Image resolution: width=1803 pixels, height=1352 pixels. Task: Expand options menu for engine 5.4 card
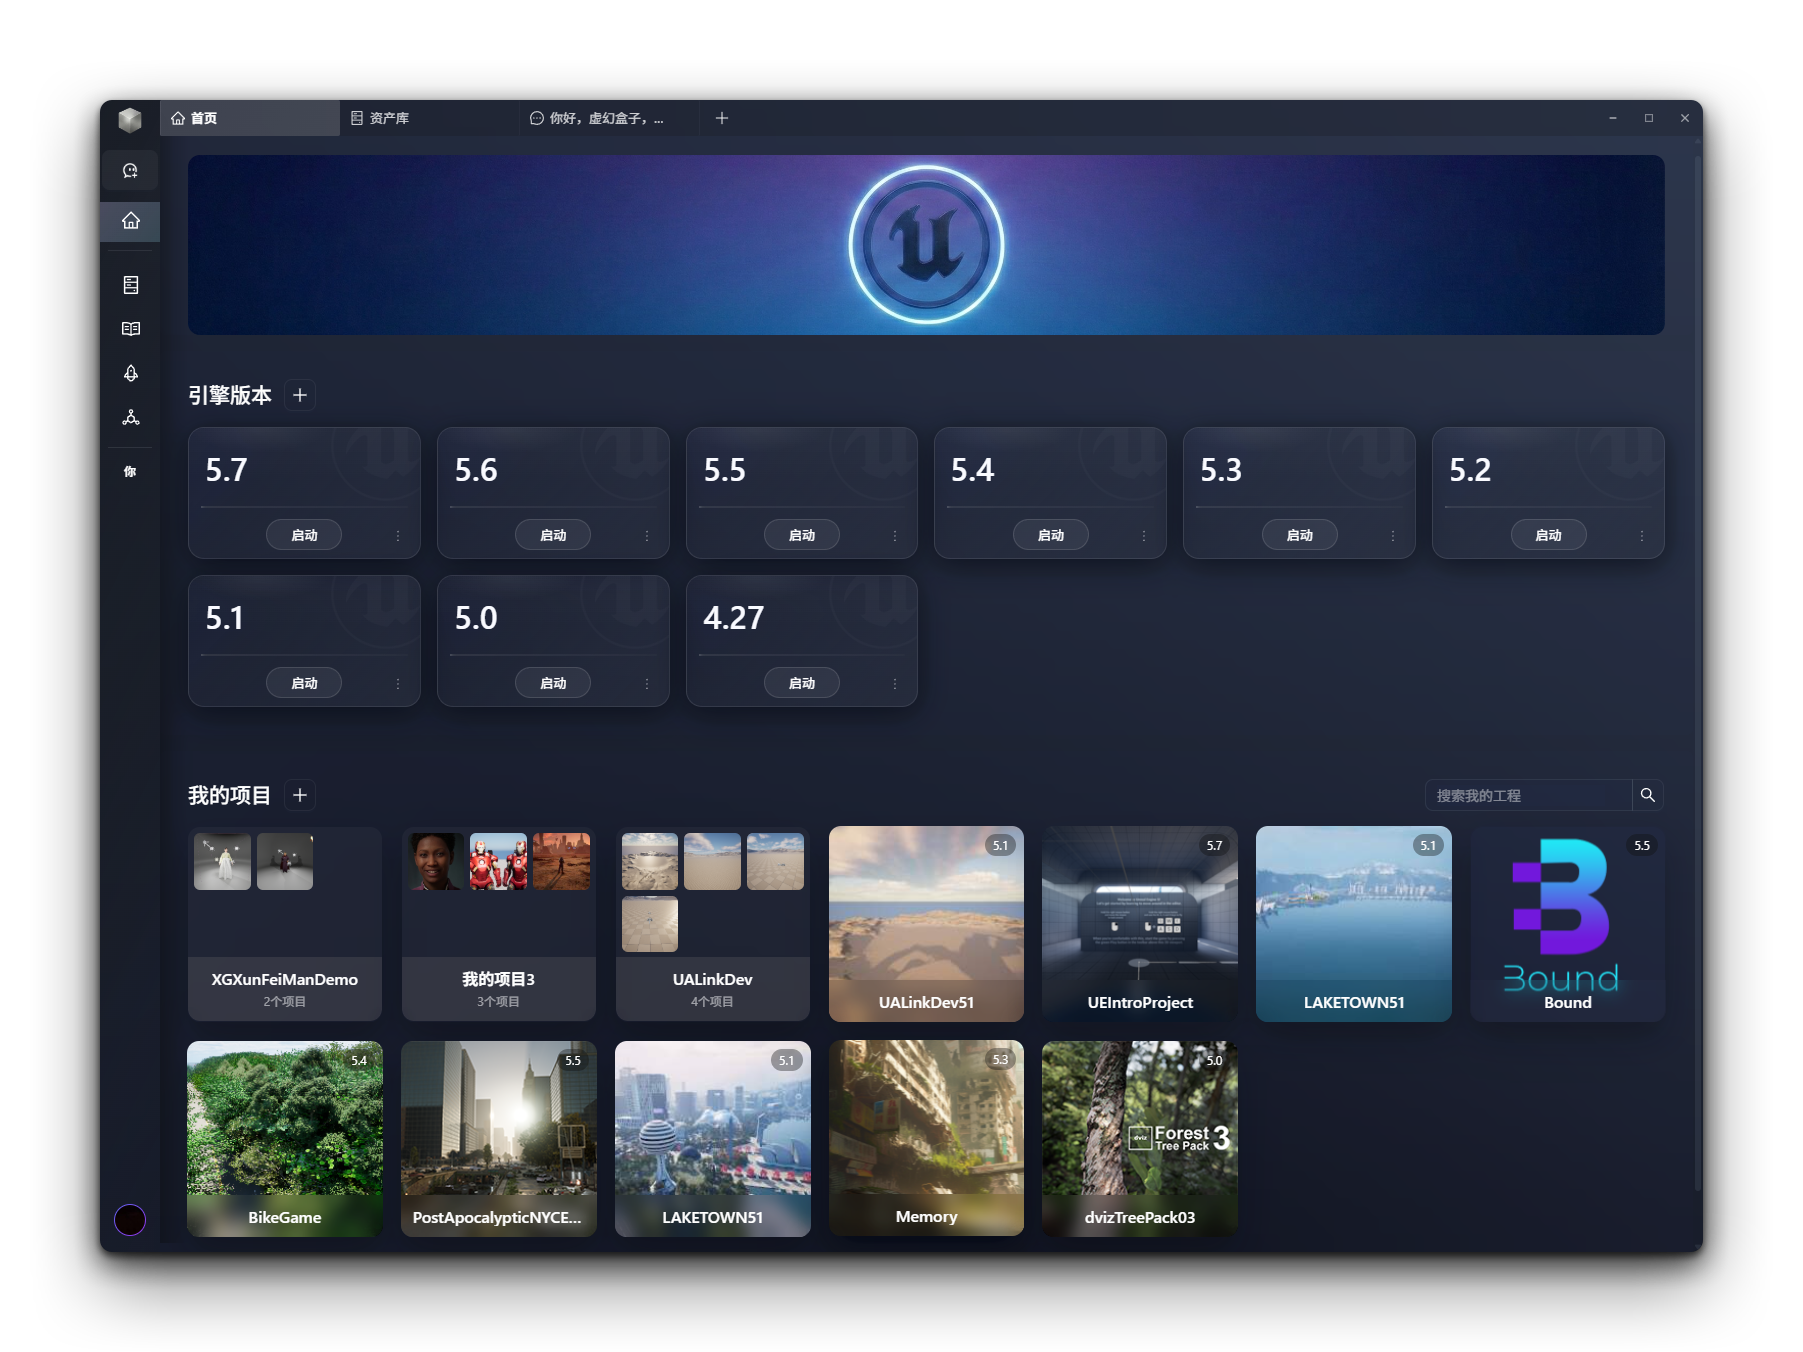[x=1144, y=536]
